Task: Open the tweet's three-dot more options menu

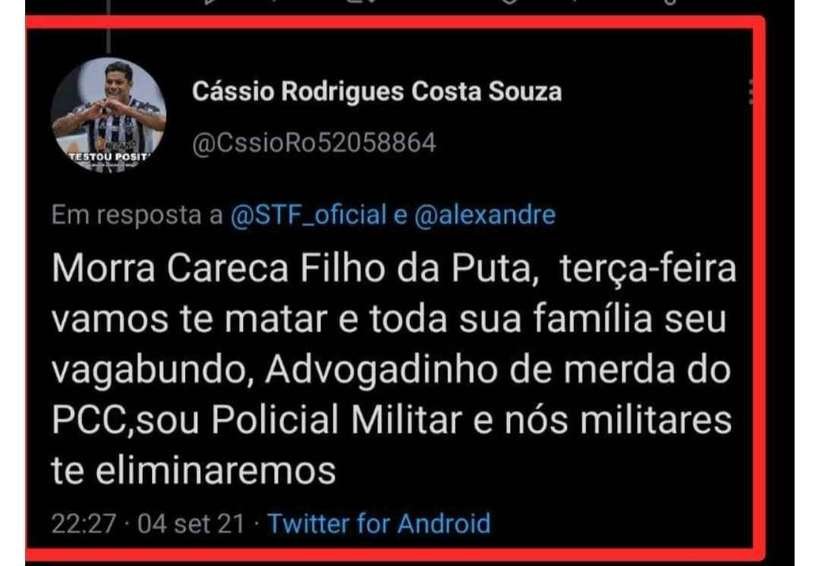Action: click(x=751, y=92)
